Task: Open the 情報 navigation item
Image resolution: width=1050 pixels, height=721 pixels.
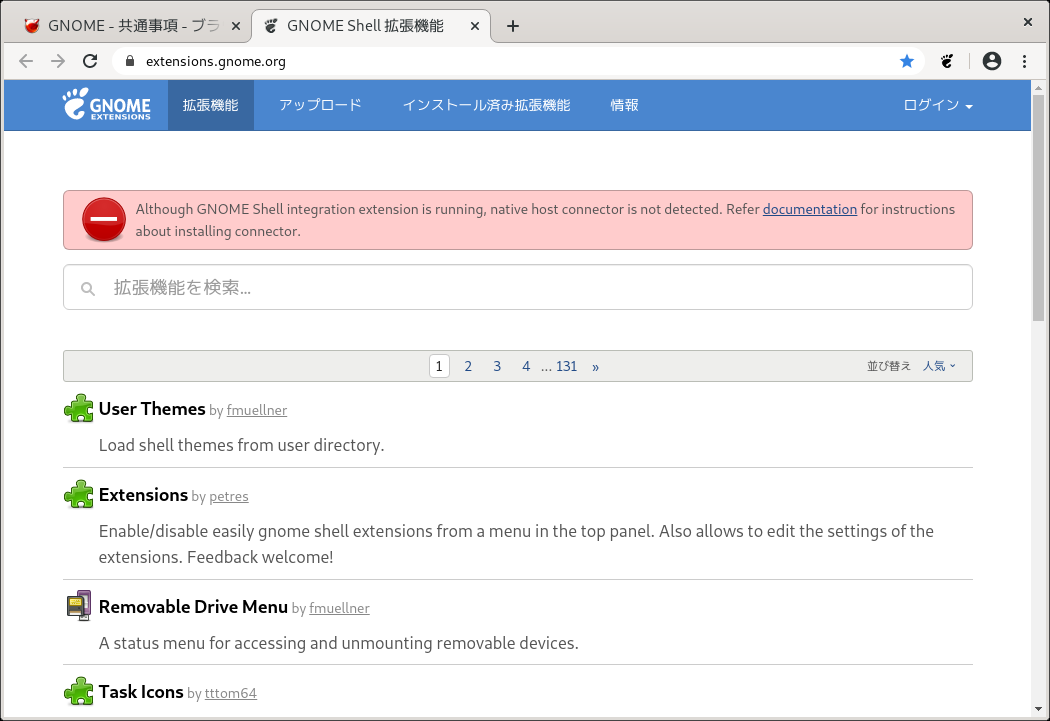Action: [x=624, y=105]
